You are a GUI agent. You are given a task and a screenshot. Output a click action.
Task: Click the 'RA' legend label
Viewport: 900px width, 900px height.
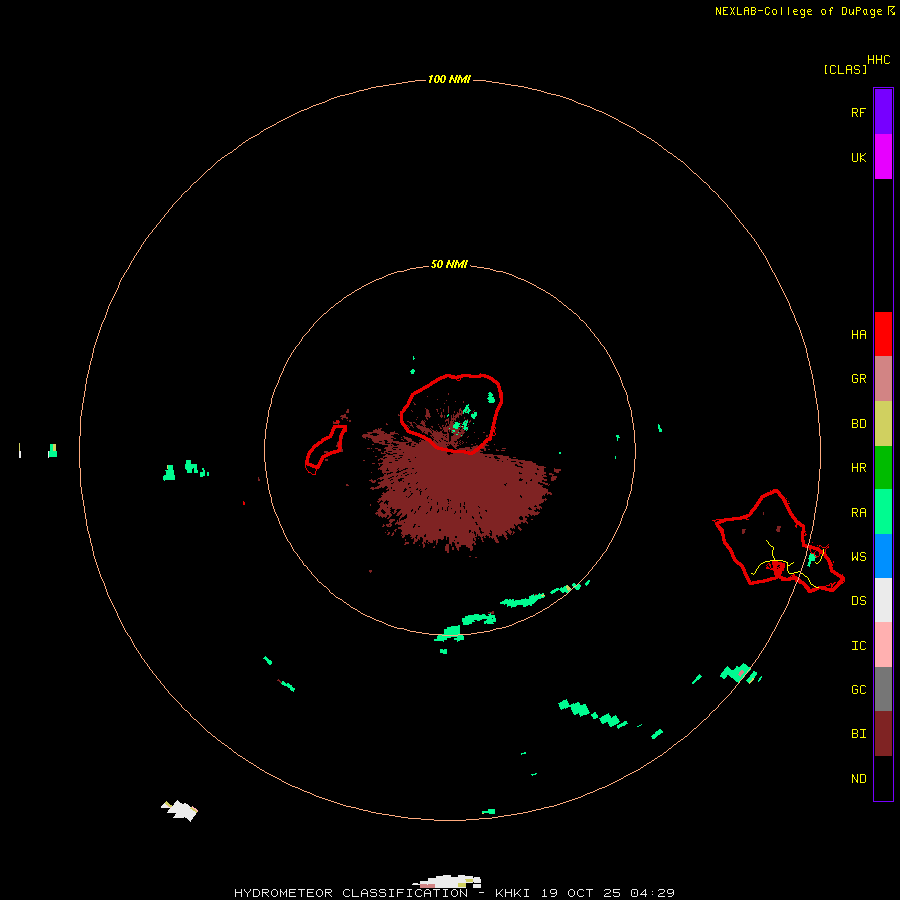coord(858,512)
